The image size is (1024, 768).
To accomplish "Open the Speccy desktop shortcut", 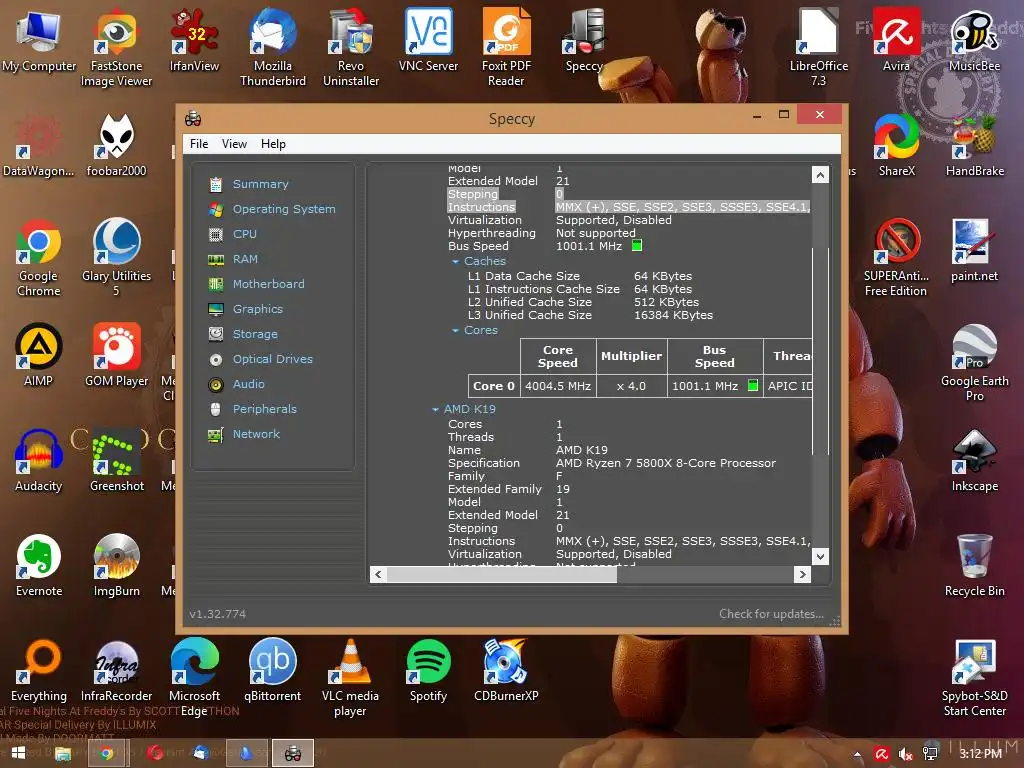I will coord(584,41).
